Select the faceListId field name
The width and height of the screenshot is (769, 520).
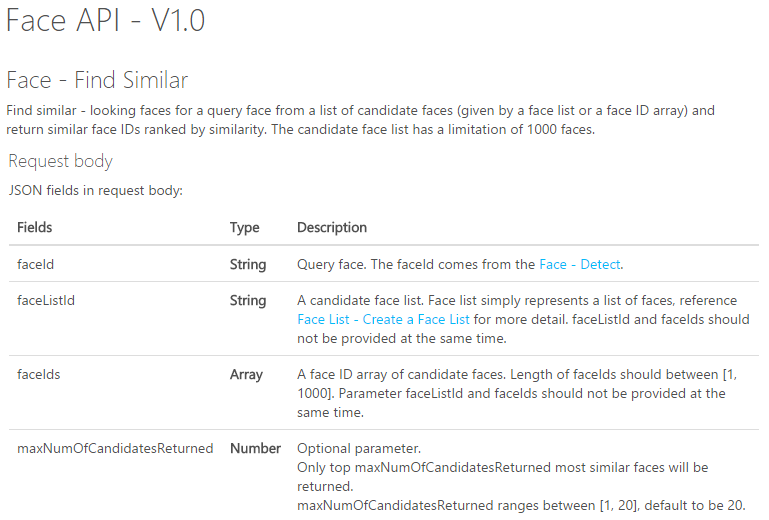(46, 300)
